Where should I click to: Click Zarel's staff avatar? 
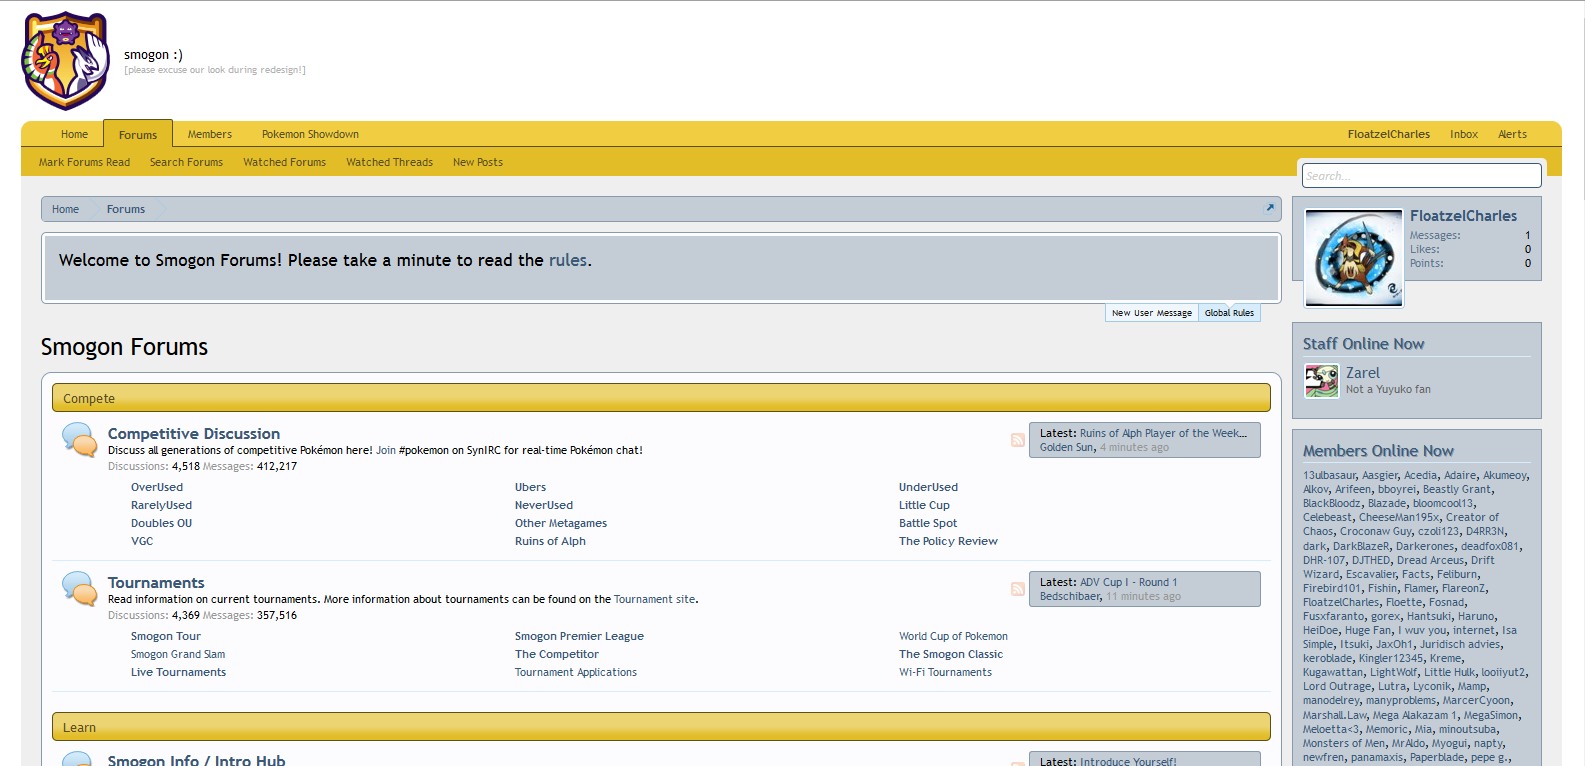click(1321, 381)
